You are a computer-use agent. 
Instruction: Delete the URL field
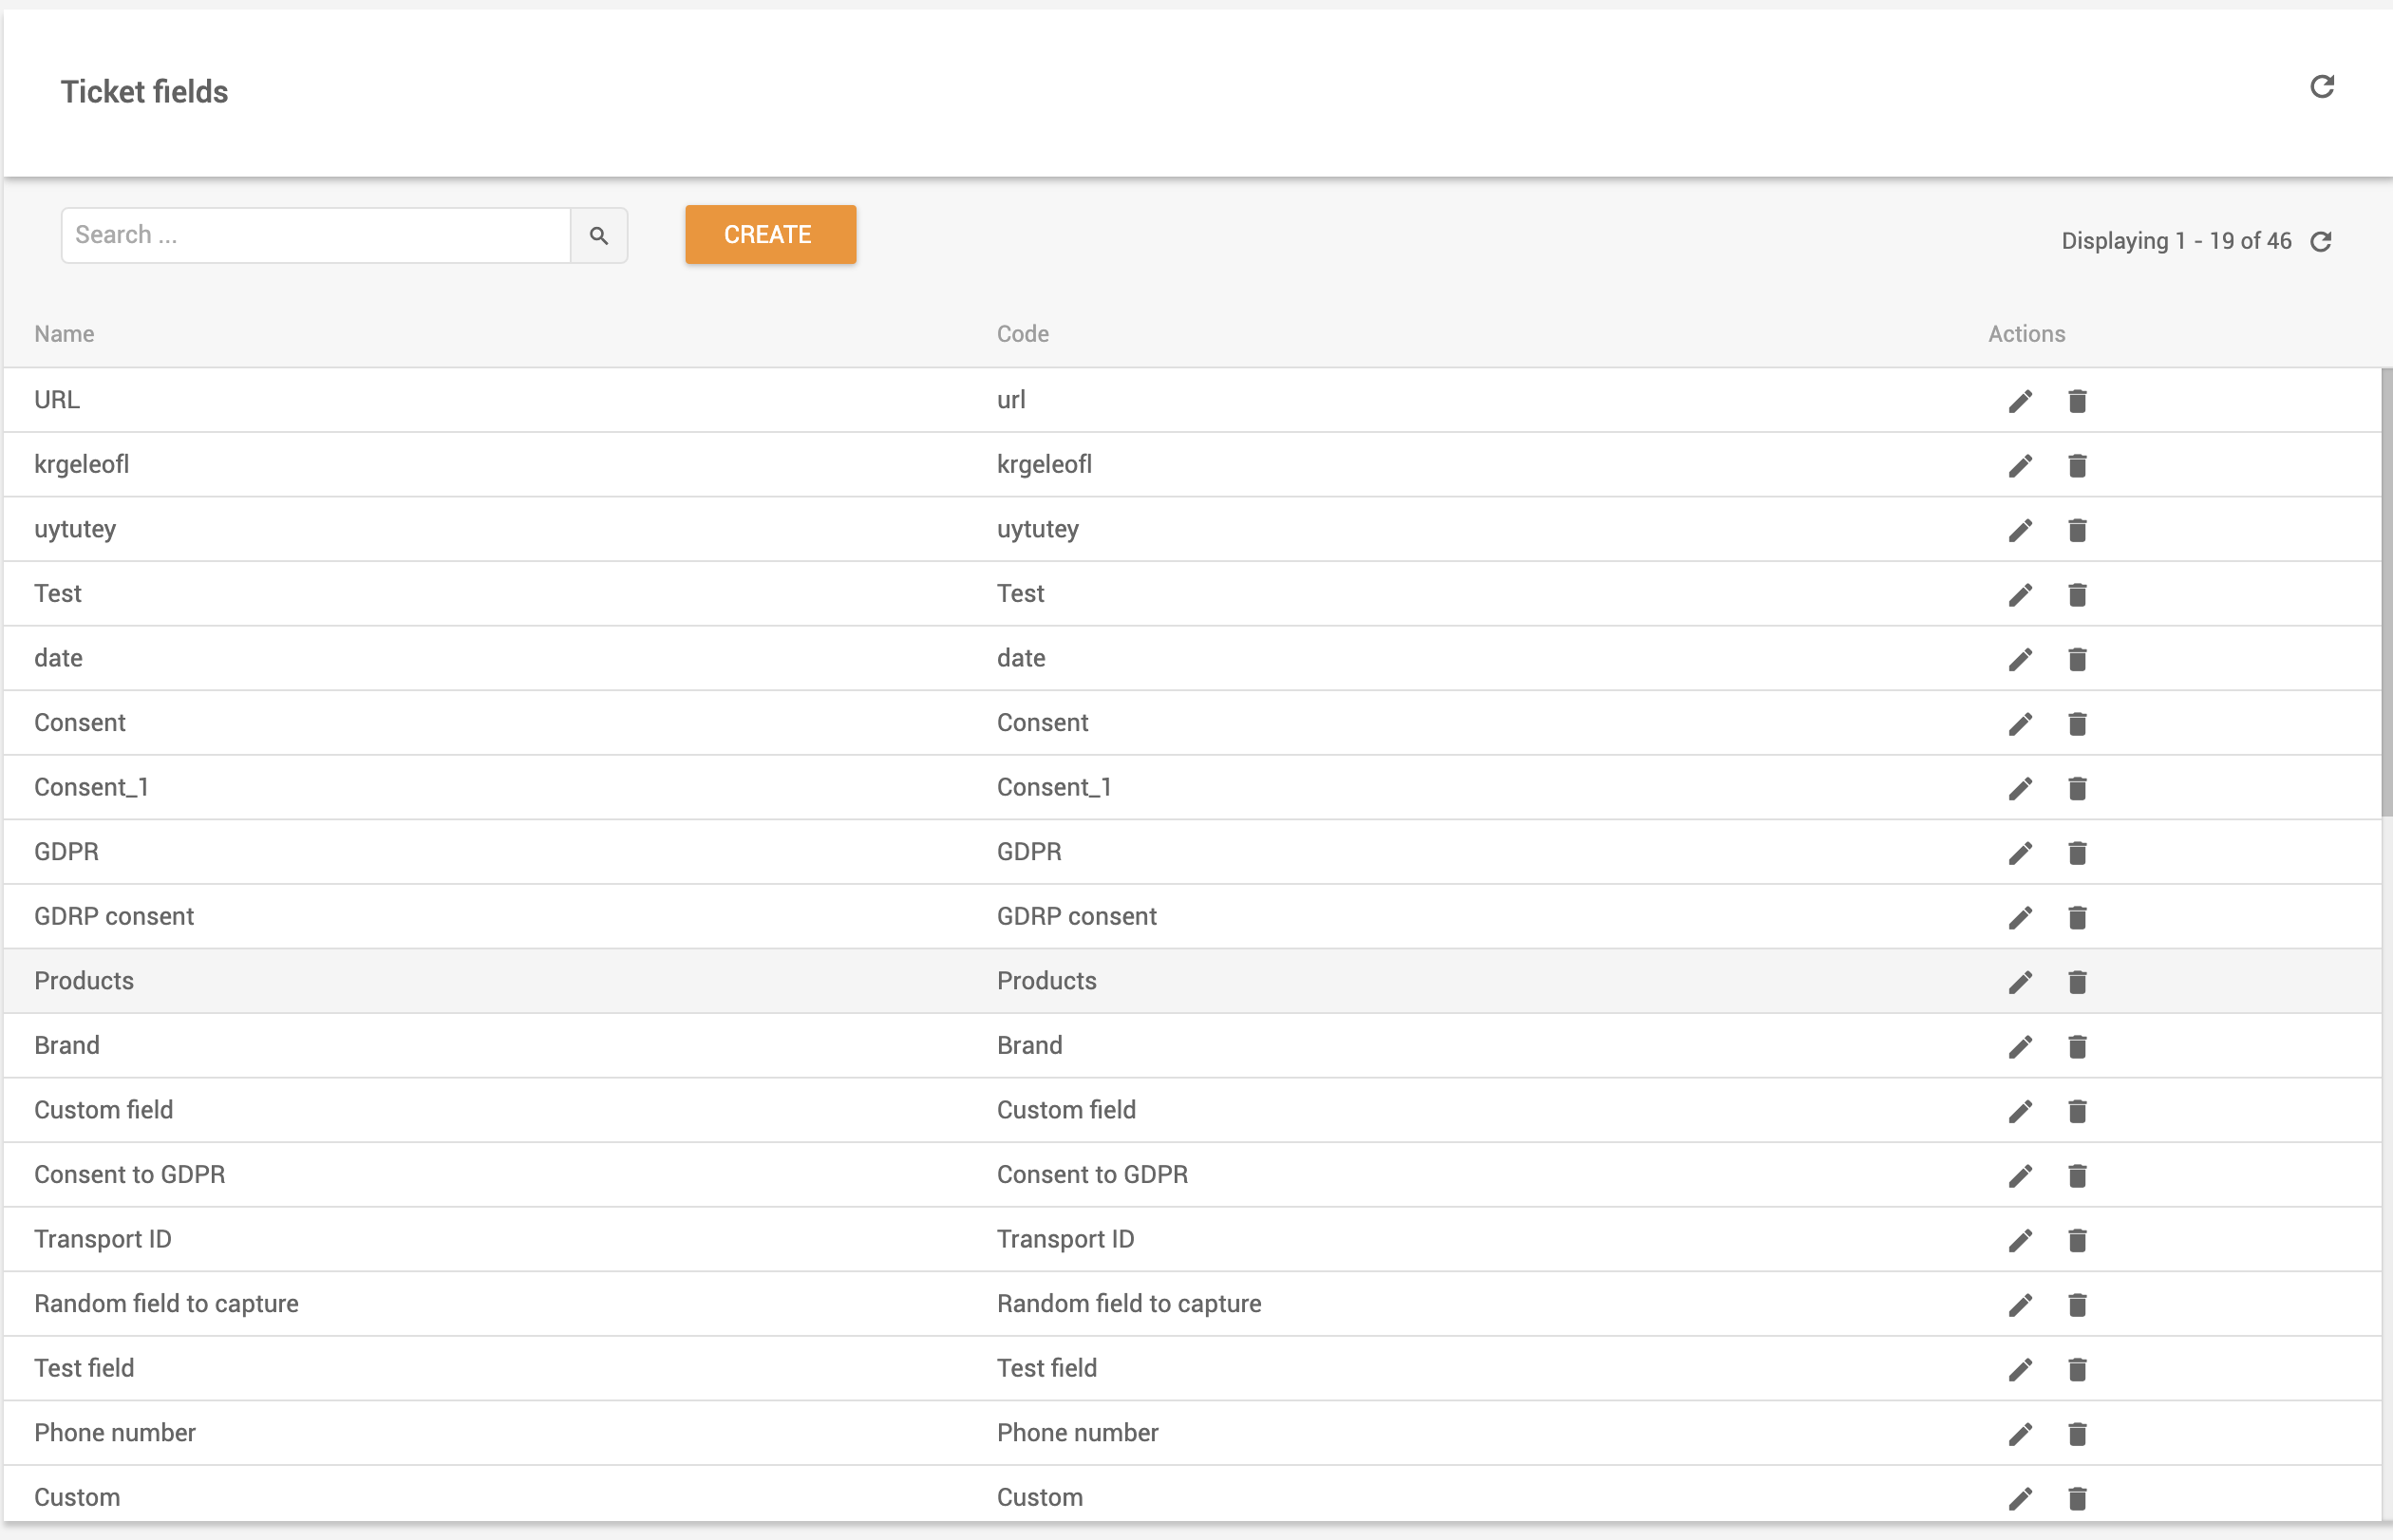point(2077,401)
